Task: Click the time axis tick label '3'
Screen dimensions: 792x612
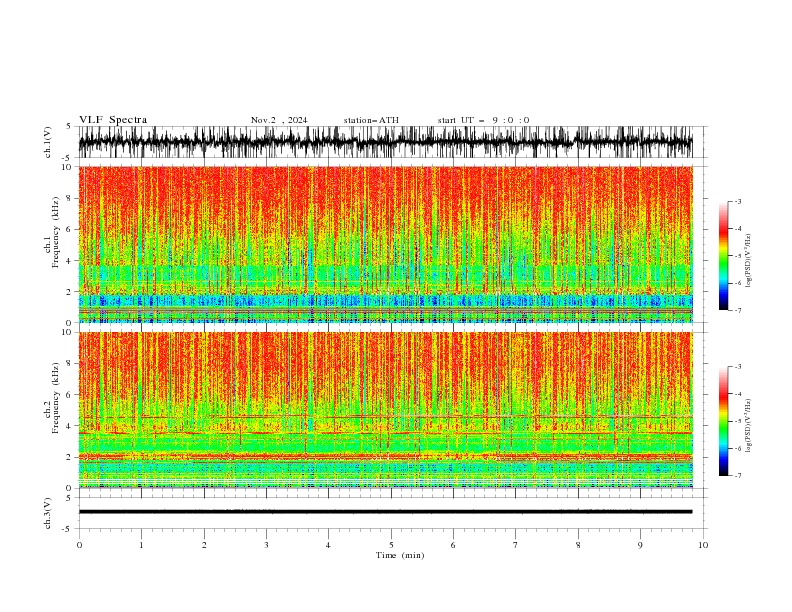Action: [266, 545]
